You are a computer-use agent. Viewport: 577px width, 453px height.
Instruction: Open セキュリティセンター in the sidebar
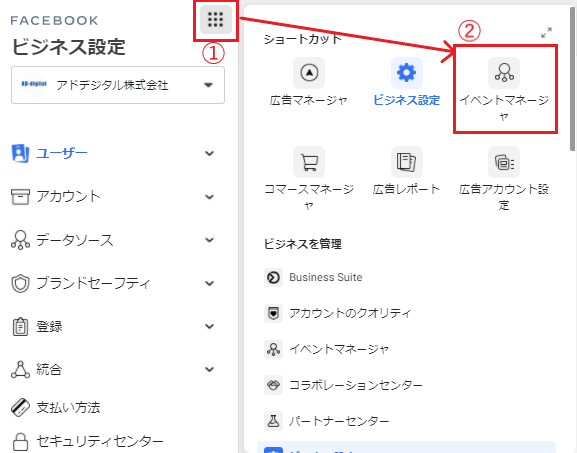[100, 441]
